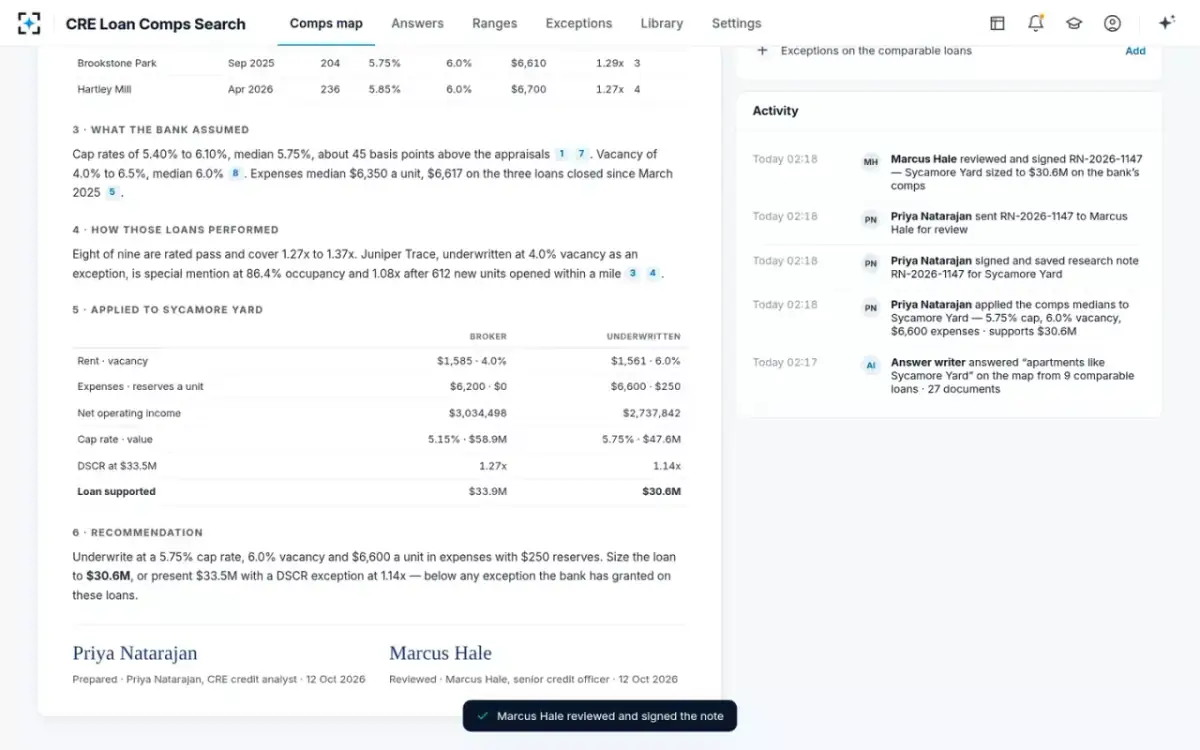Viewport: 1200px width, 750px height.
Task: Click the Hartley Mill row name
Action: click(x=104, y=89)
